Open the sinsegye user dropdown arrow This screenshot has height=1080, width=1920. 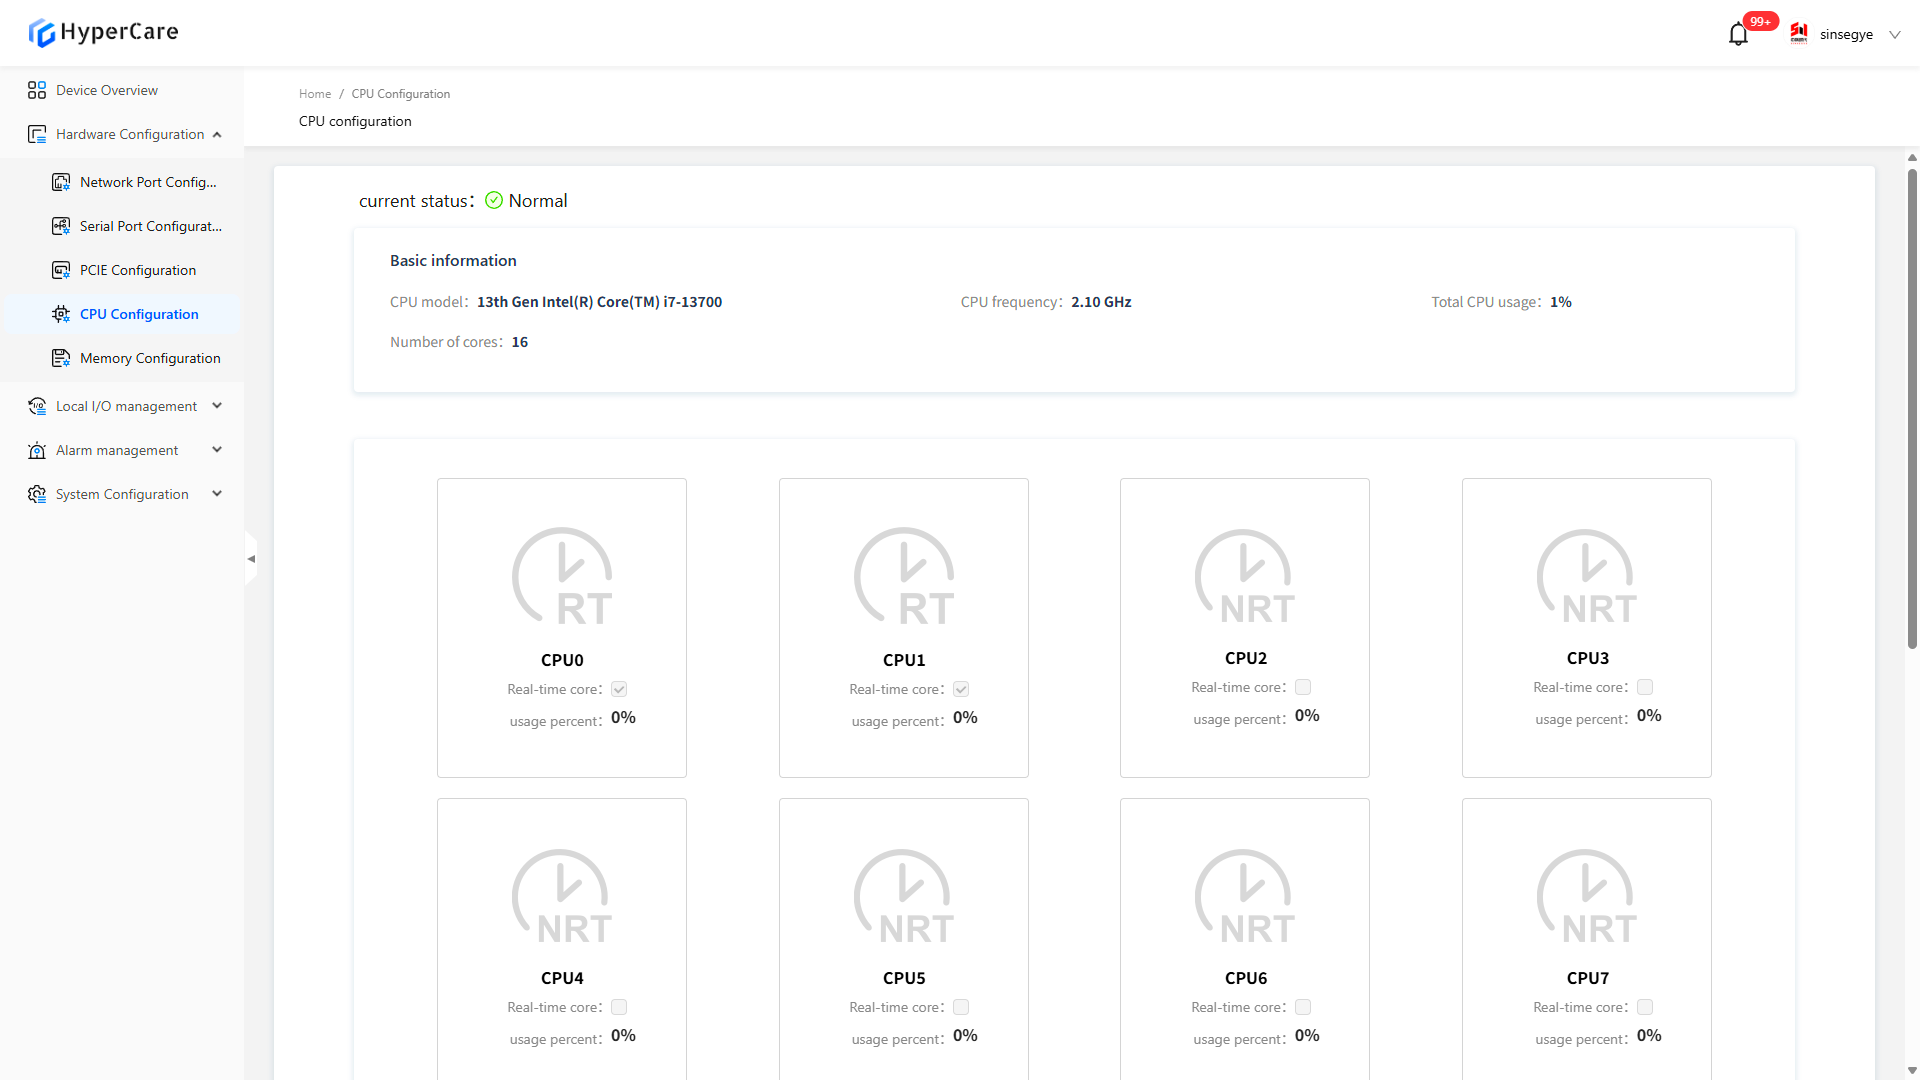click(1894, 34)
